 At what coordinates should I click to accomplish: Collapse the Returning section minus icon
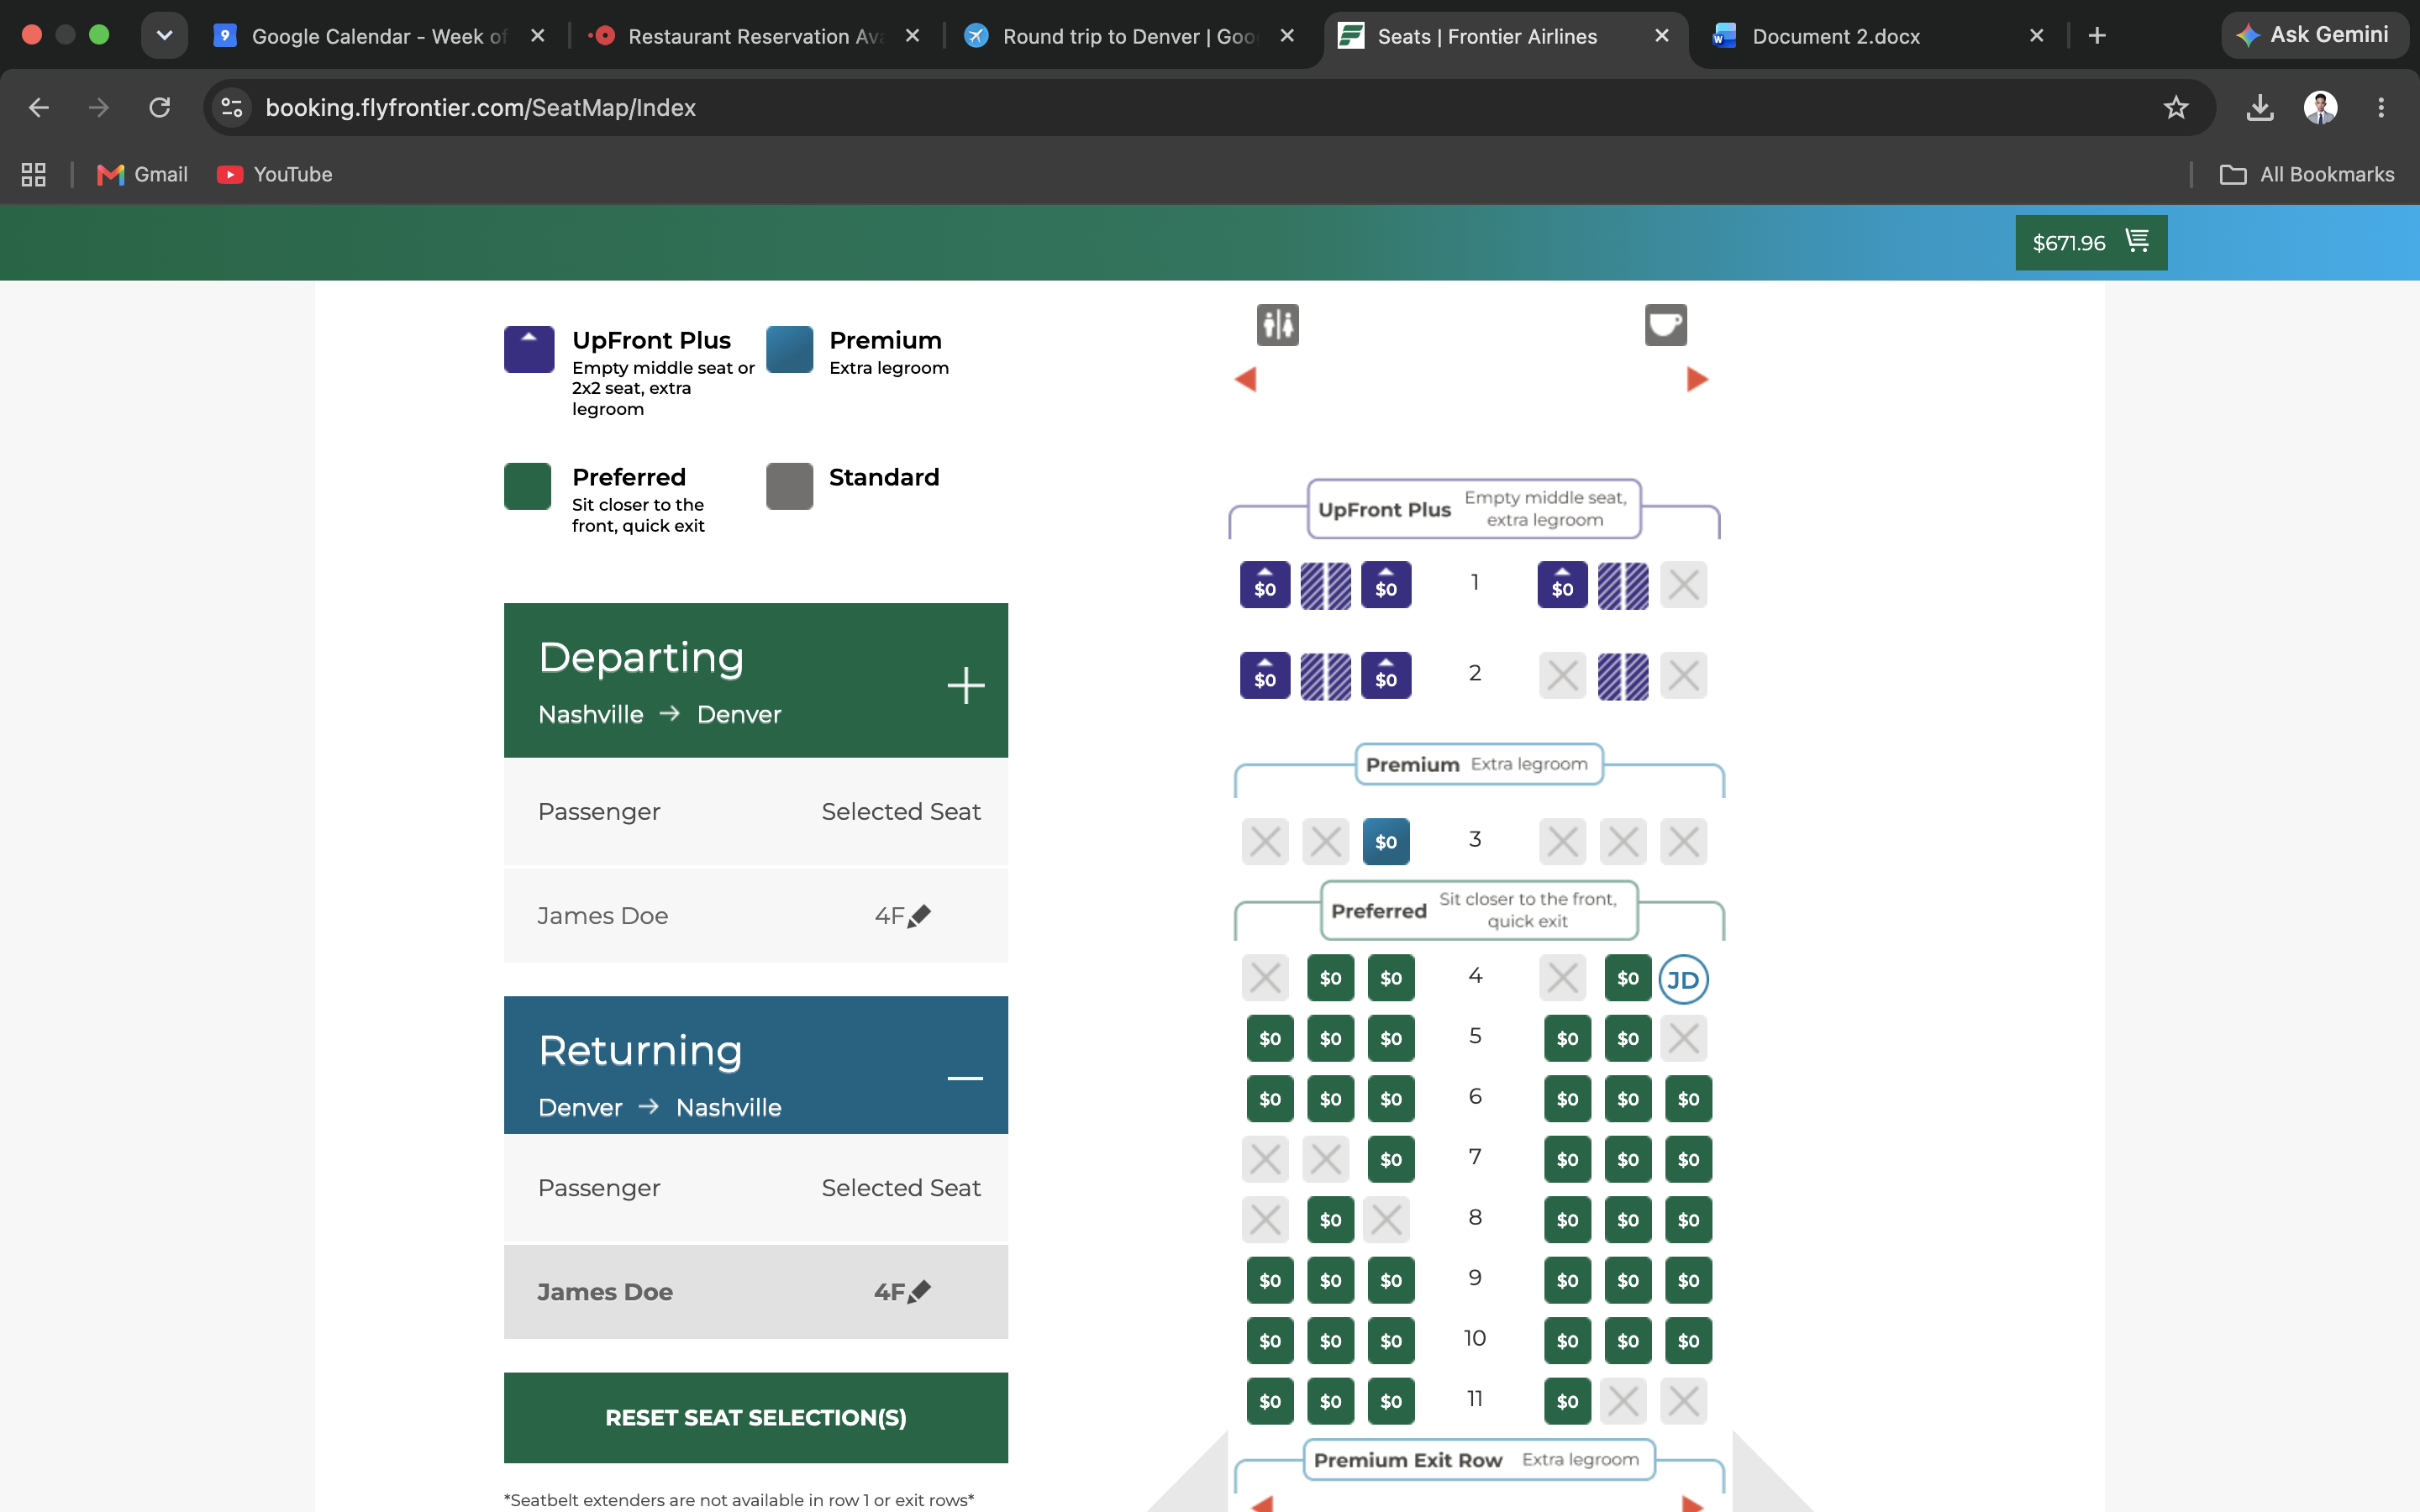[965, 1078]
